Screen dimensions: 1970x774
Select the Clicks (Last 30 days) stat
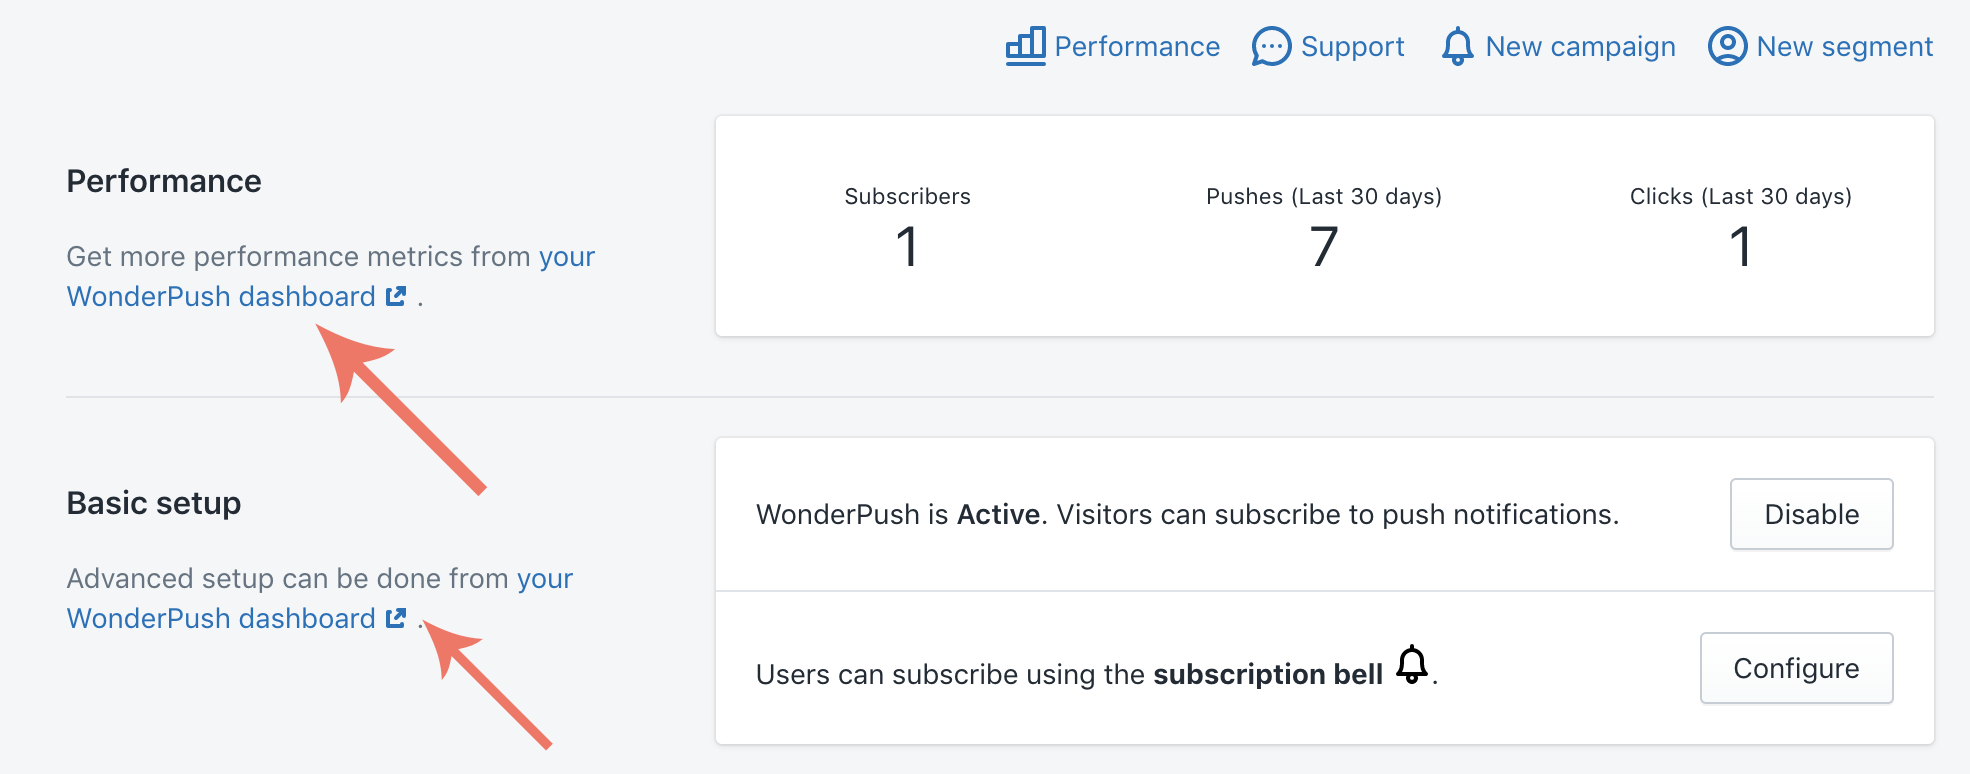[x=1740, y=228]
